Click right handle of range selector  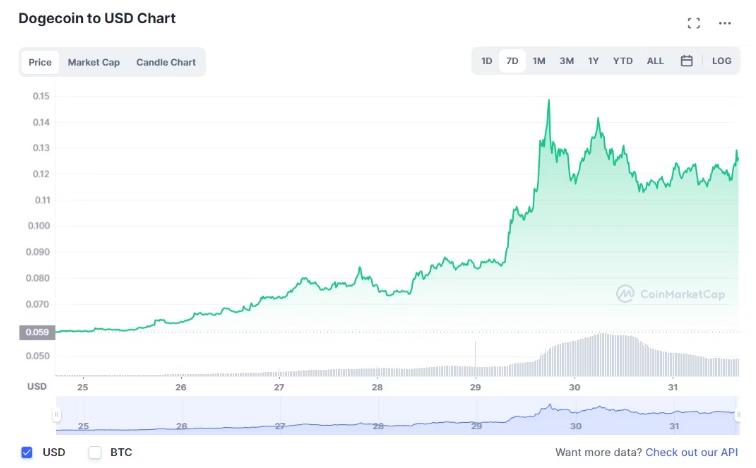coord(738,414)
